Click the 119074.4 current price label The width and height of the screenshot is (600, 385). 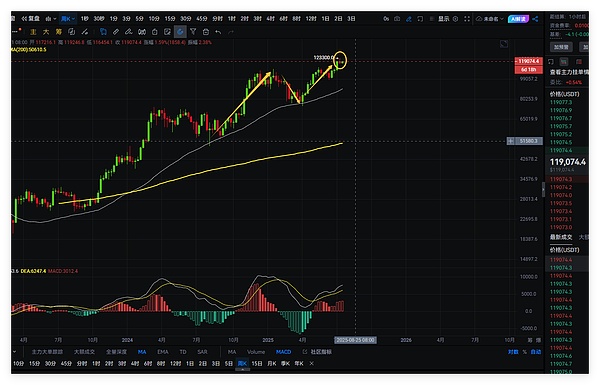click(x=528, y=61)
